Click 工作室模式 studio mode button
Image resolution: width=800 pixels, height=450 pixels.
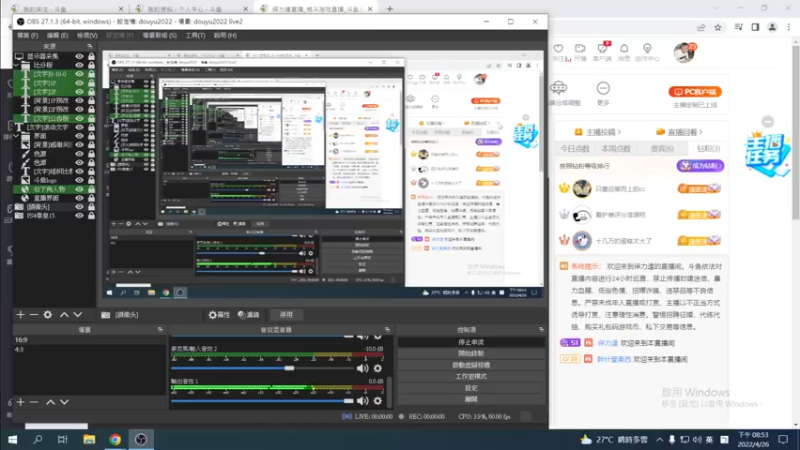470,377
